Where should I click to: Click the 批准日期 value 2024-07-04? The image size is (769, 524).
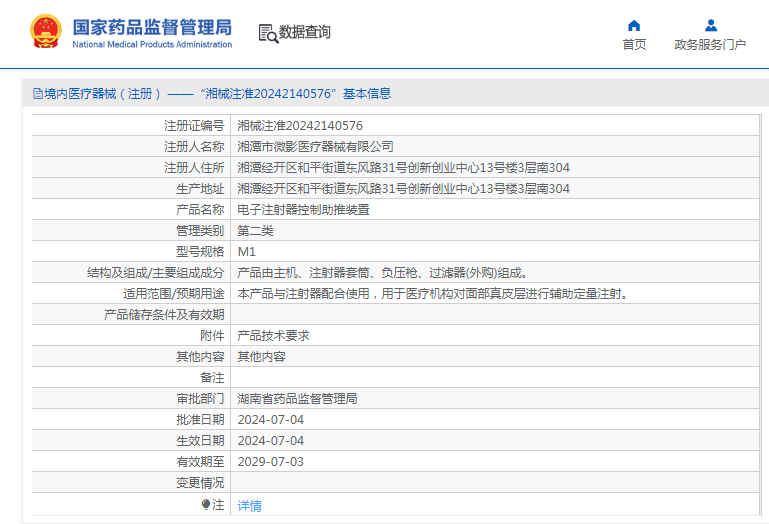point(271,419)
